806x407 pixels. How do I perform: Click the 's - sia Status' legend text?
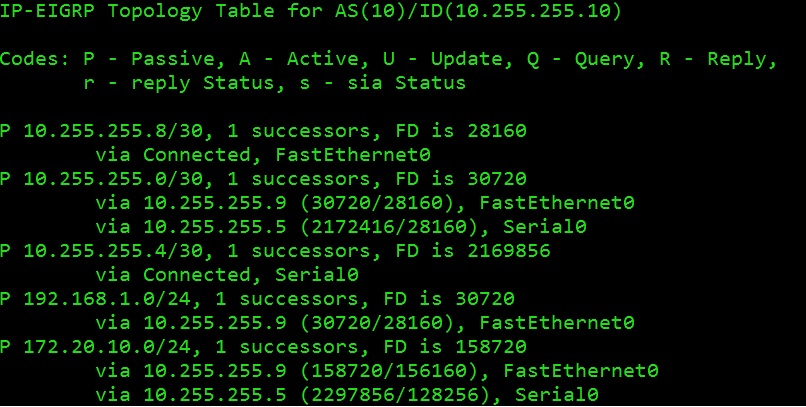coord(382,83)
